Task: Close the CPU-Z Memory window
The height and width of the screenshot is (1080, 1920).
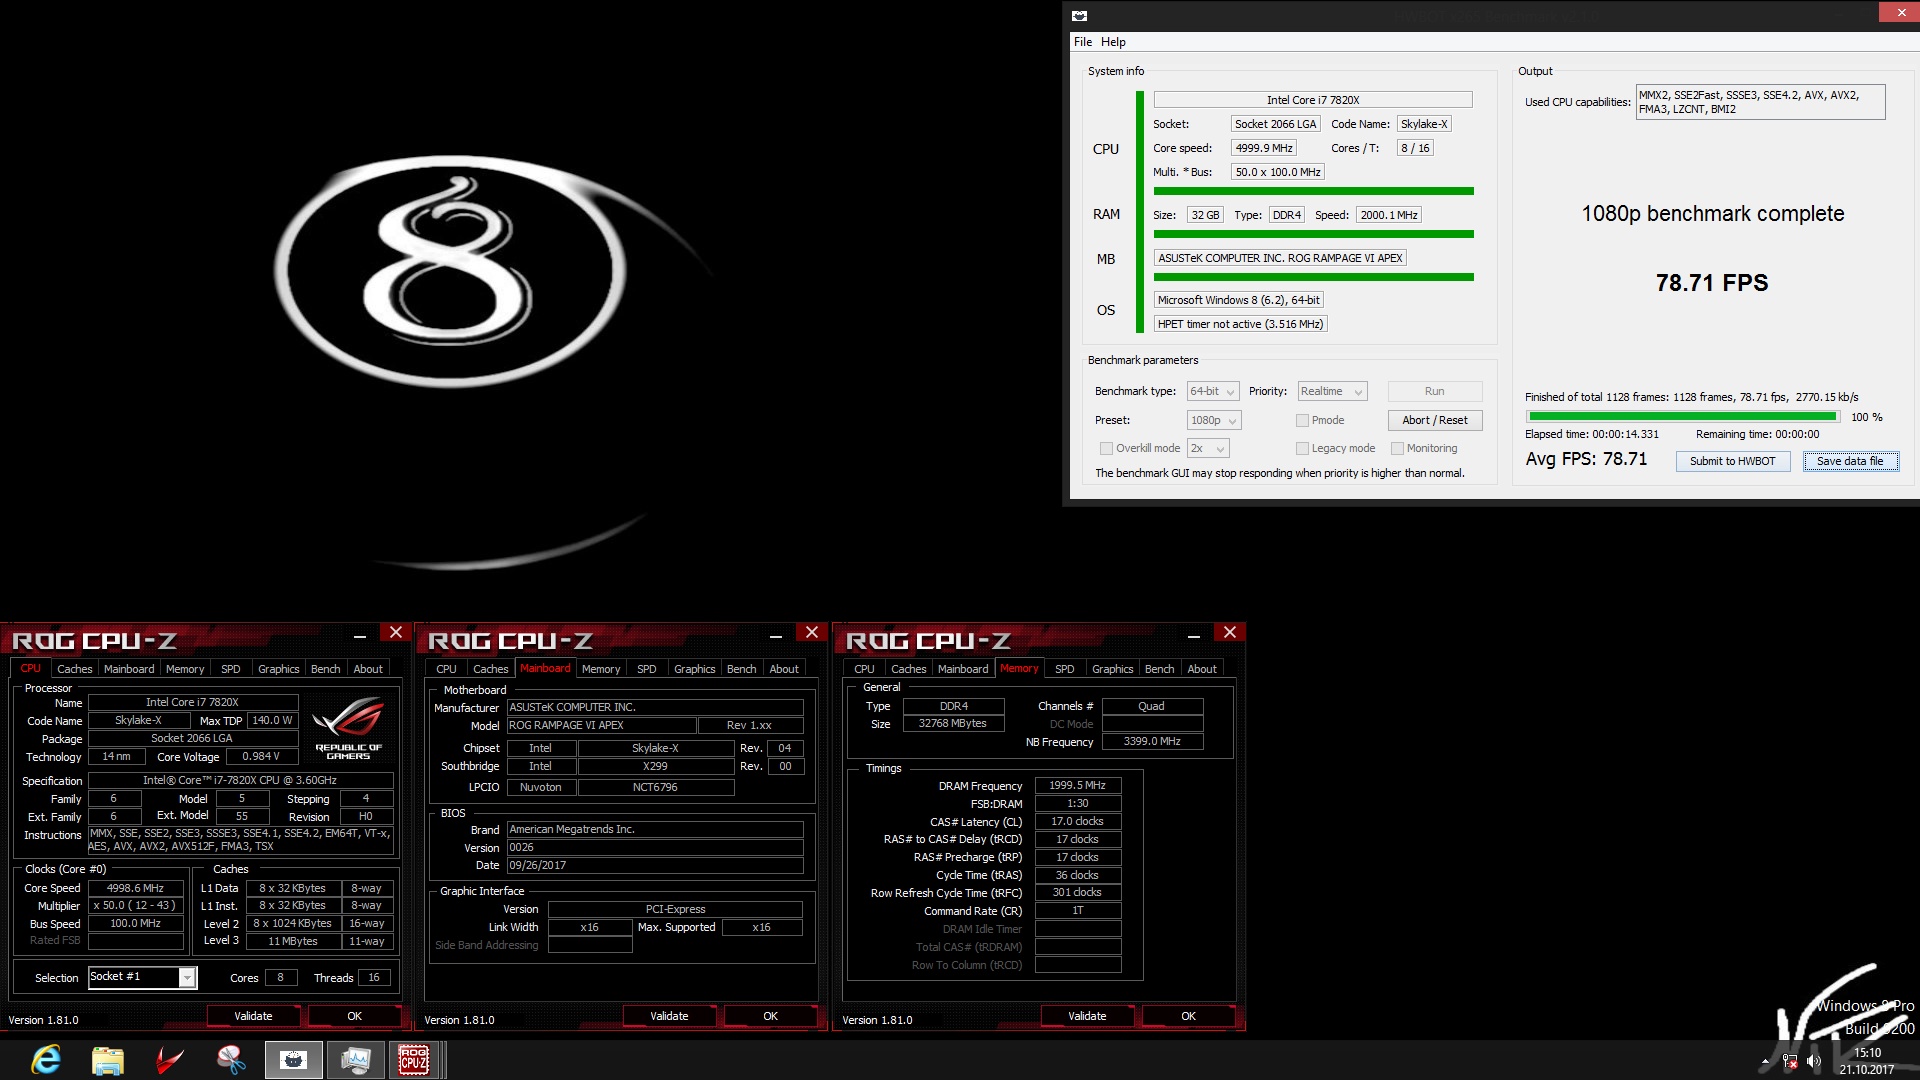Action: pos(1230,633)
